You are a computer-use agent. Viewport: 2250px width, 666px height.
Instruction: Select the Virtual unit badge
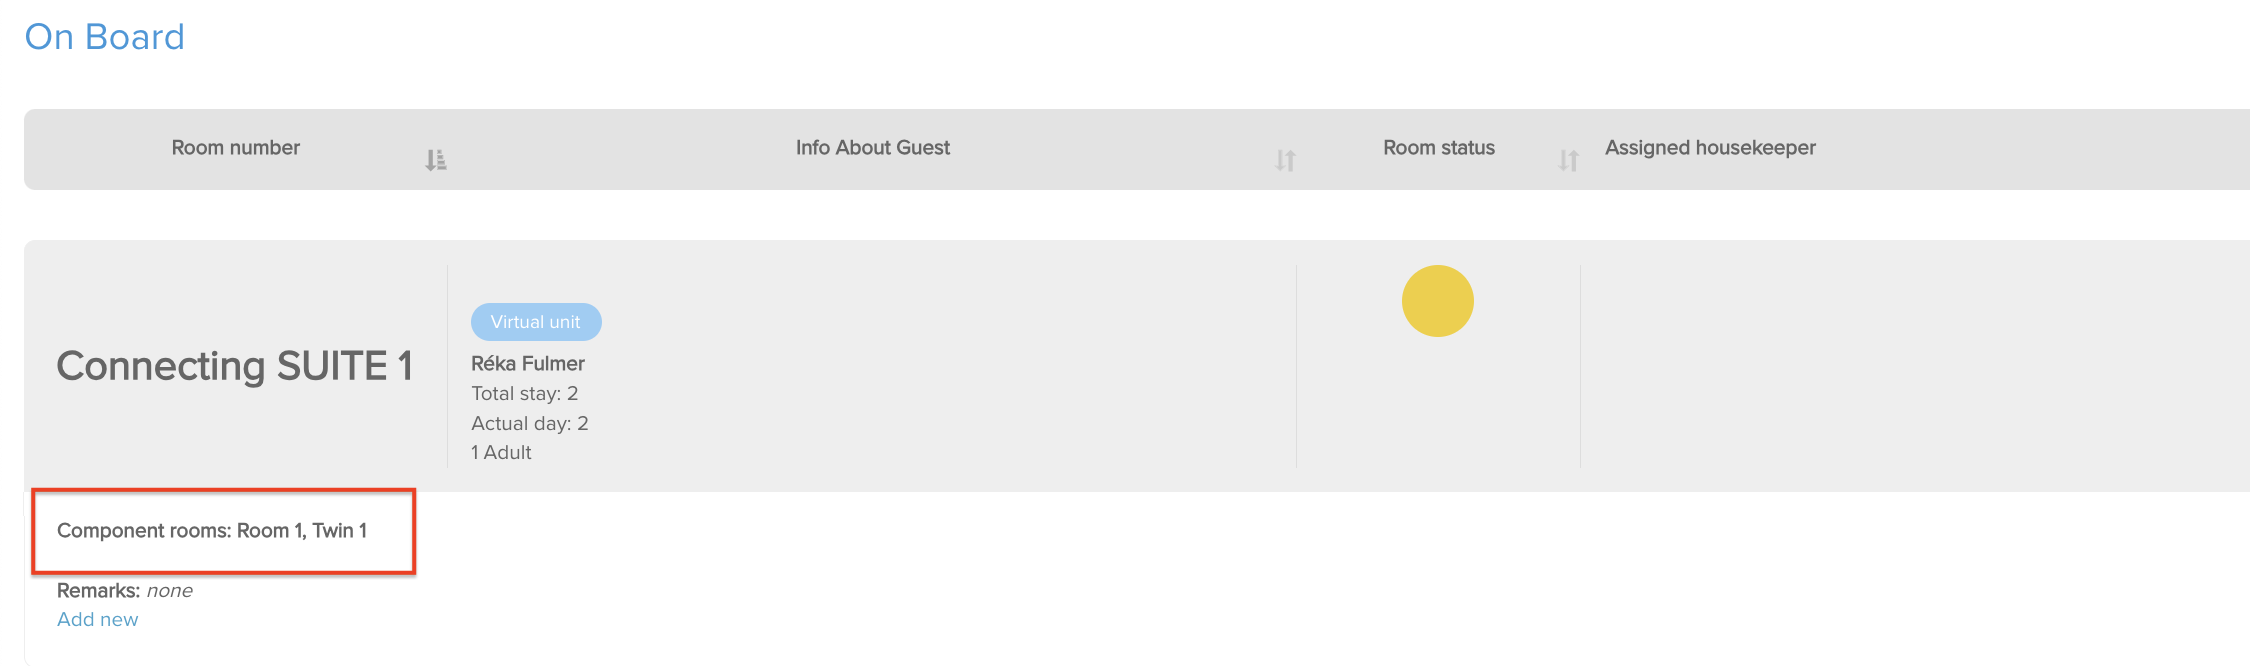[536, 322]
